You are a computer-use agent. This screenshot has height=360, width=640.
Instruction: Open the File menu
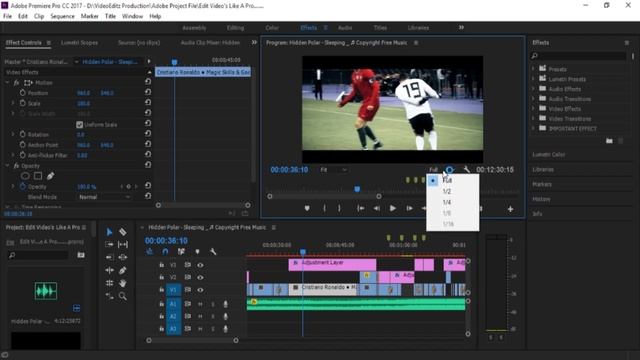7,16
